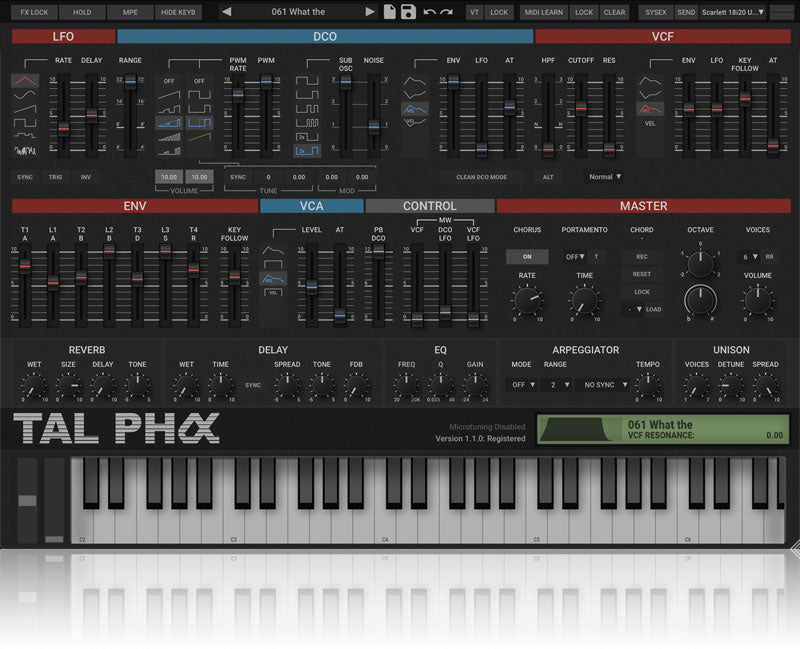This screenshot has width=800, height=649.
Task: Select the top DCO envelope mode shape
Action: tap(415, 81)
